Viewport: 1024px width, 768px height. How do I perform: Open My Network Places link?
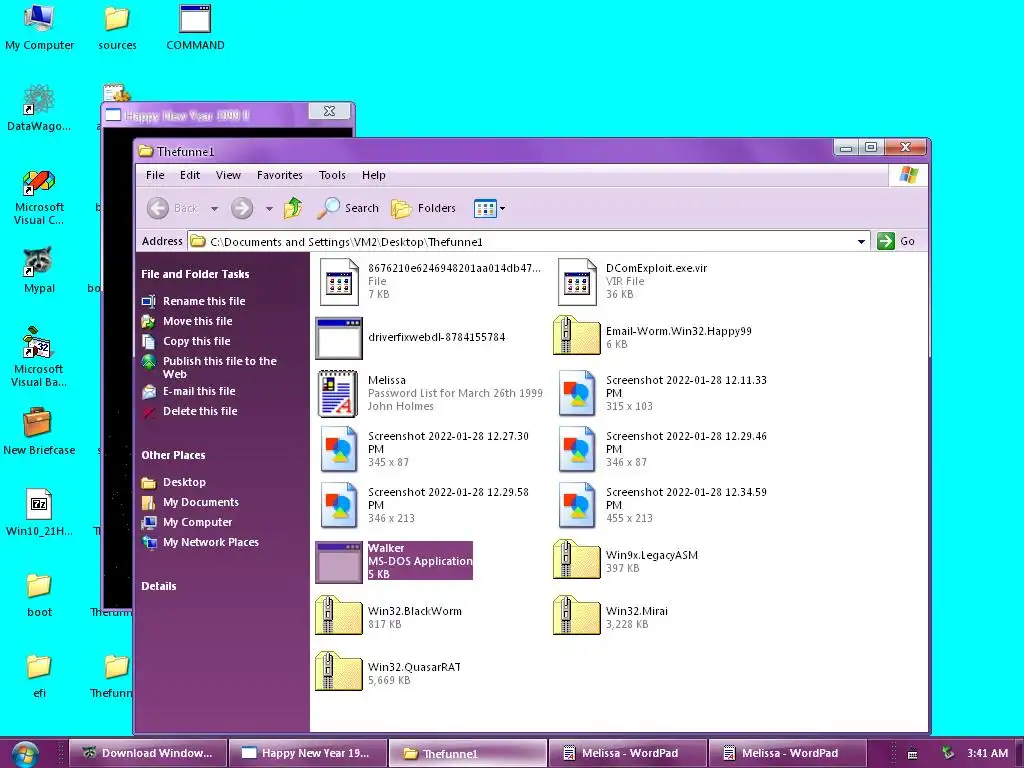pyautogui.click(x=210, y=542)
